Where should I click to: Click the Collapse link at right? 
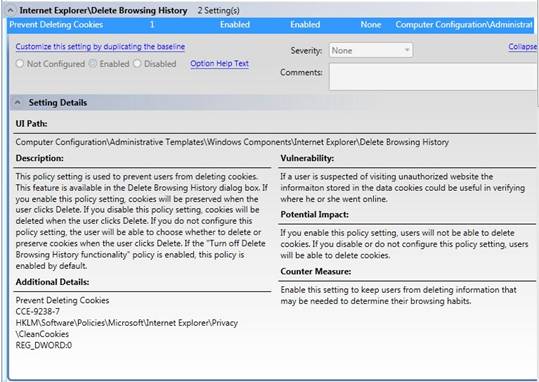pyautogui.click(x=523, y=46)
